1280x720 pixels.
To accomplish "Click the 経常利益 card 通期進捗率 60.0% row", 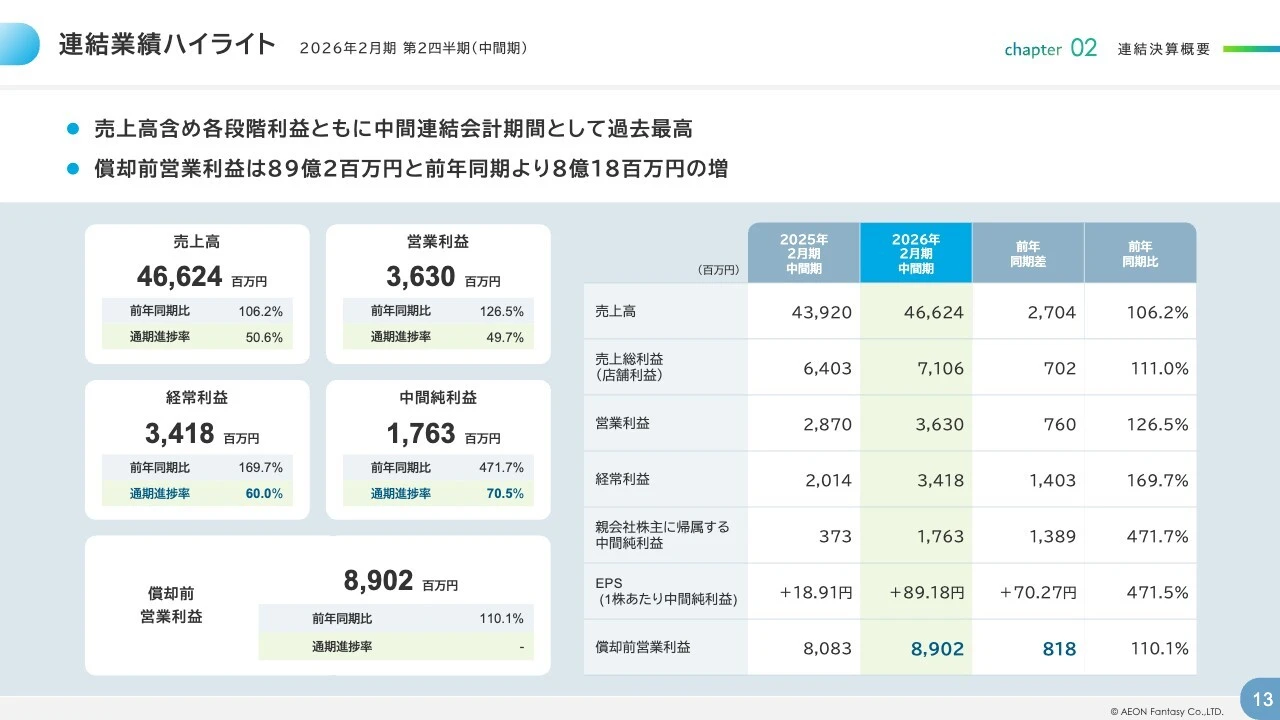I will (197, 493).
